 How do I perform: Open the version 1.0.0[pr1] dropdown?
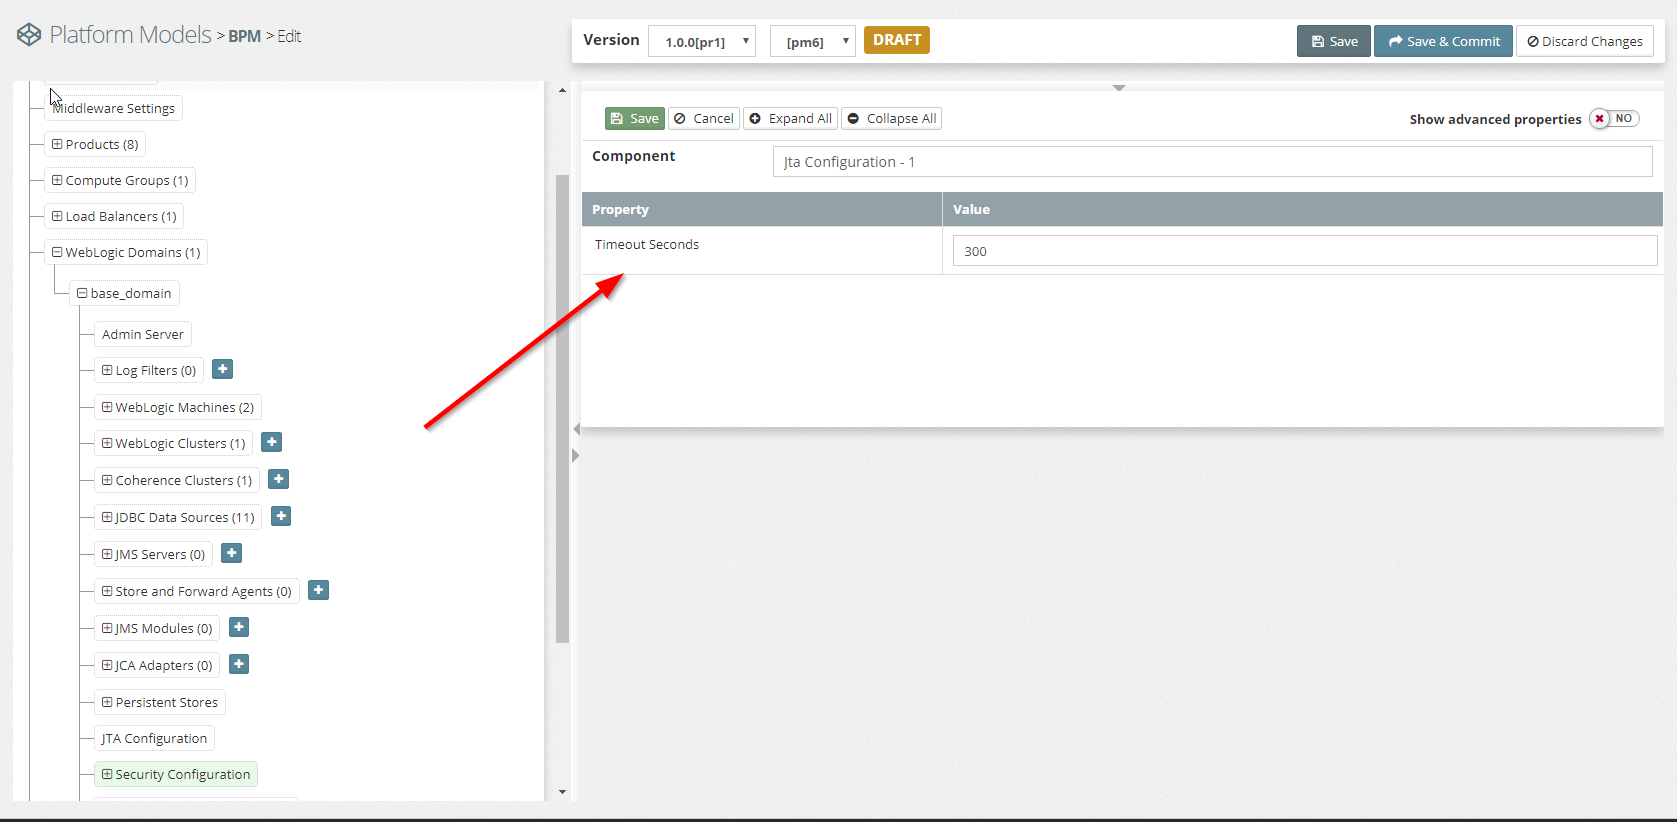point(702,42)
